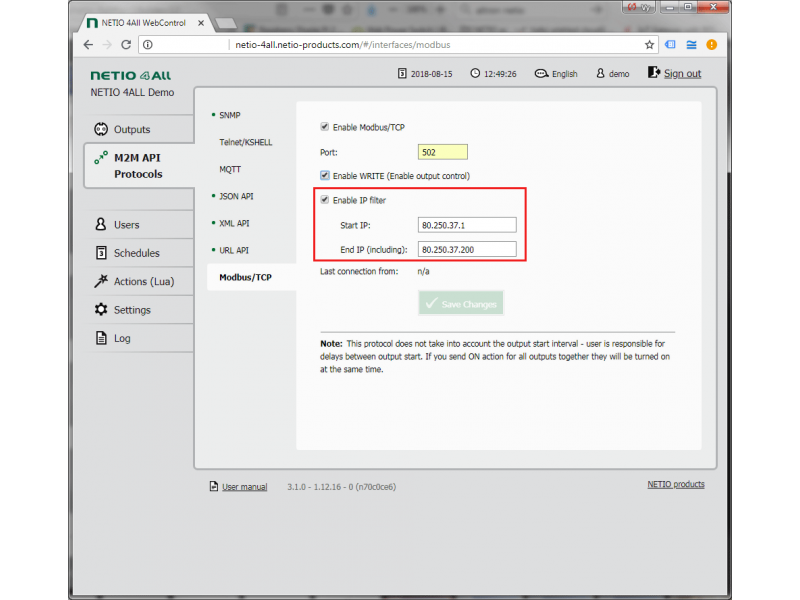Open the orange alert extension icon
The width and height of the screenshot is (800, 600).
(712, 45)
